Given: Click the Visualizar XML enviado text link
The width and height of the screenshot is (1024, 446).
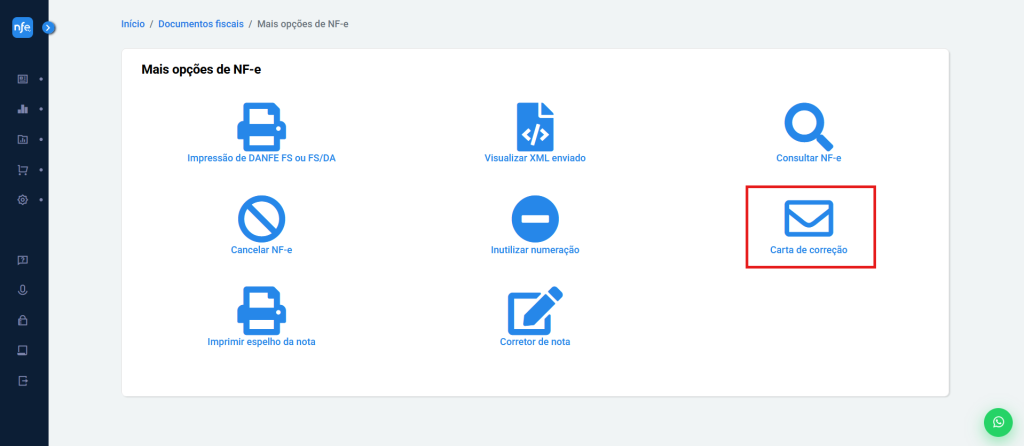Looking at the screenshot, I should click(x=535, y=158).
